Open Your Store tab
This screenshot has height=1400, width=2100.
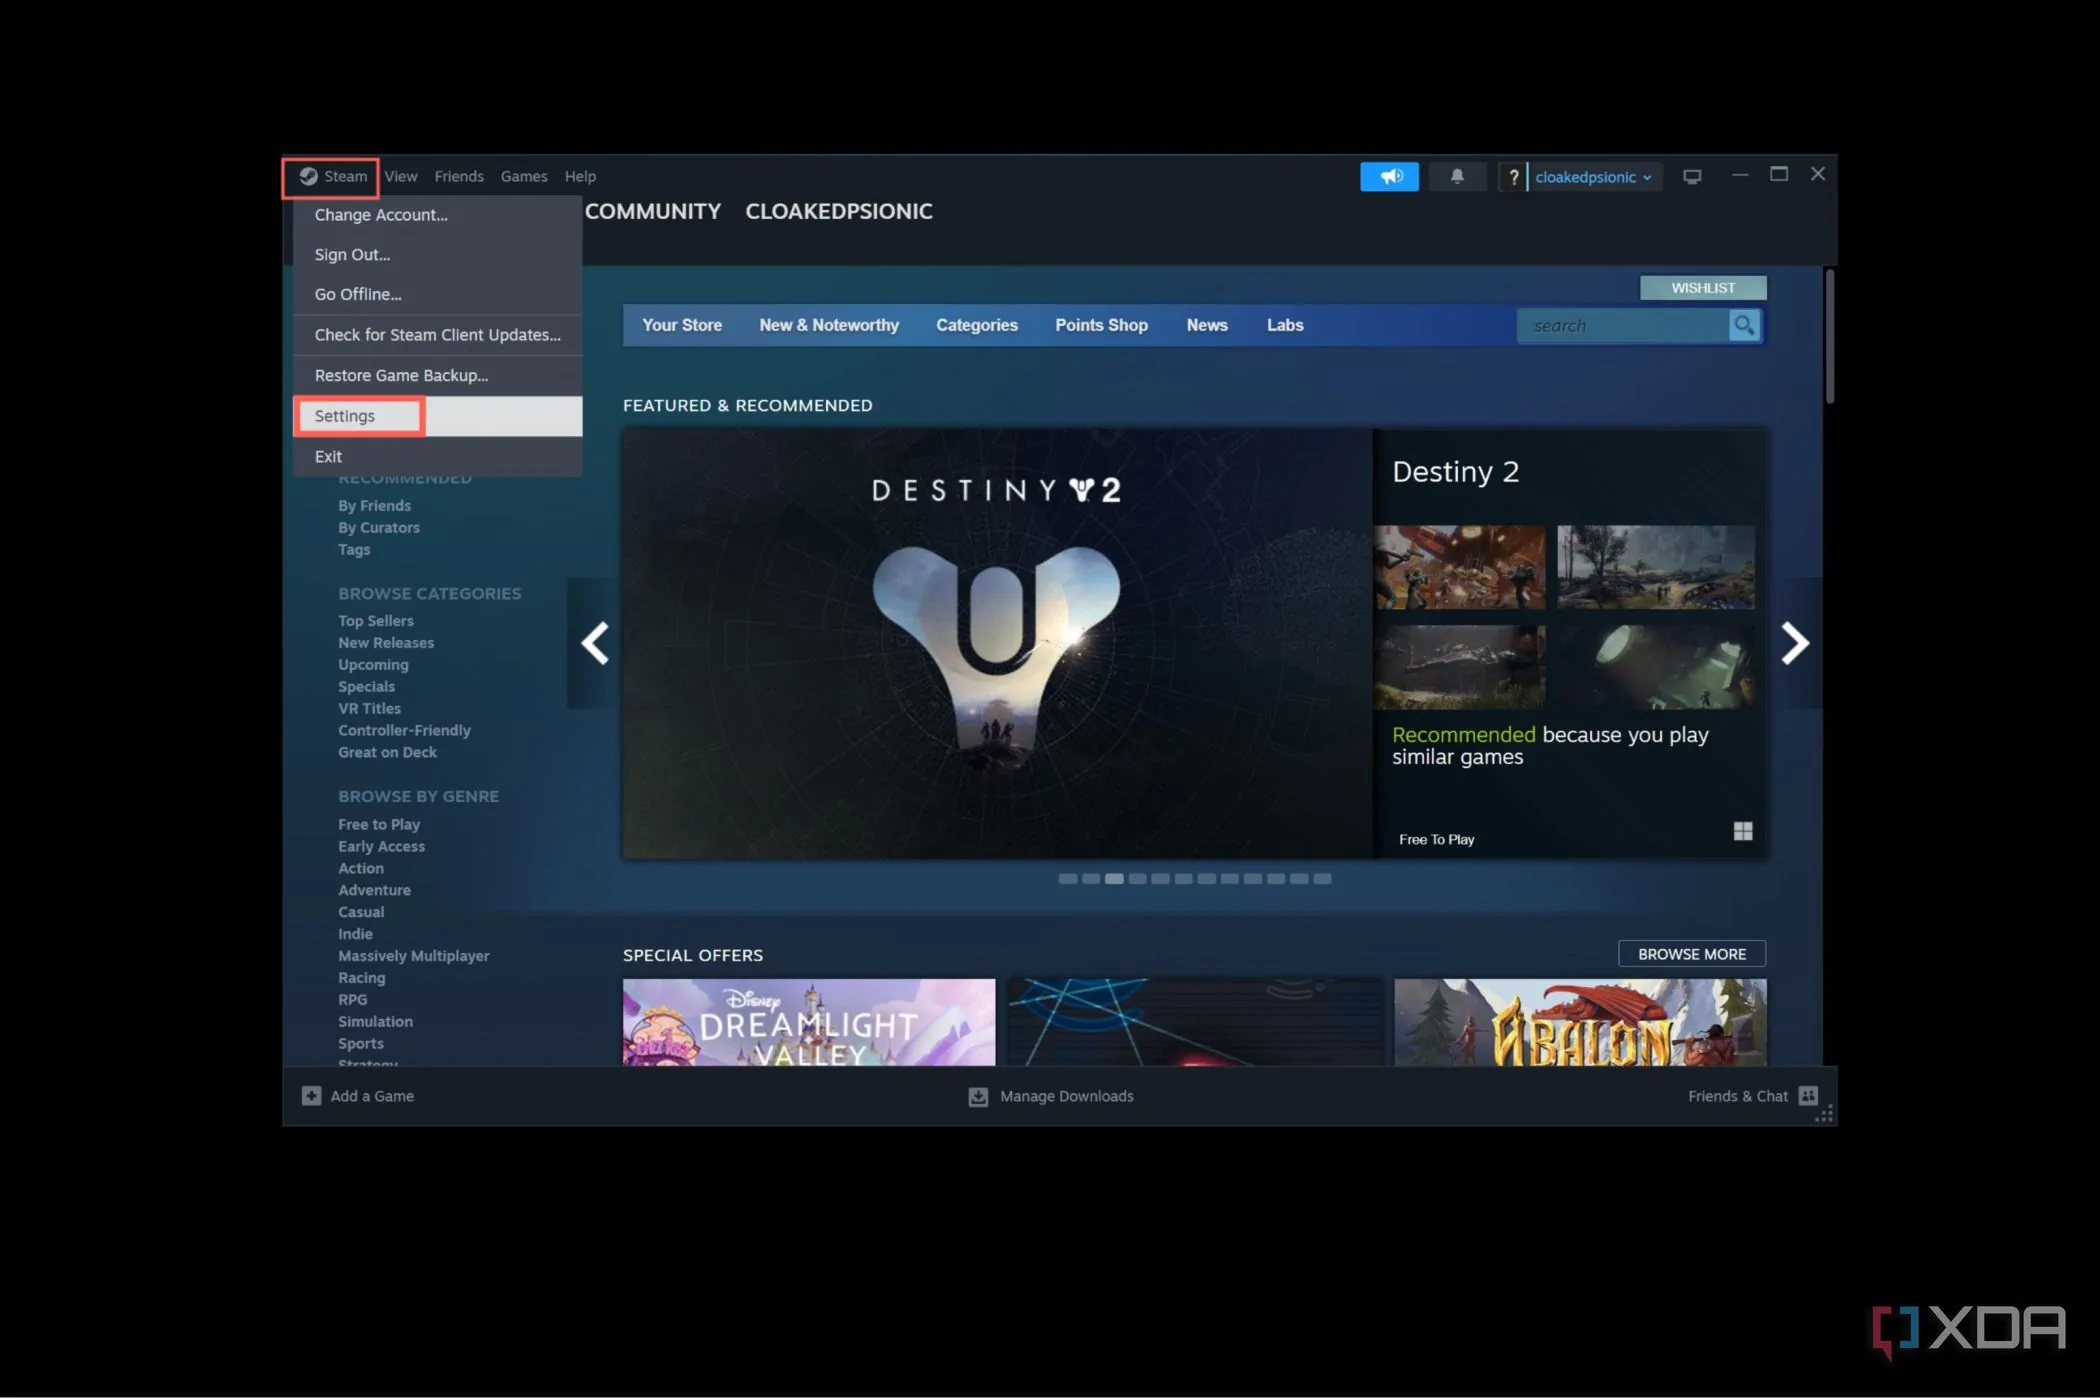pyautogui.click(x=682, y=326)
